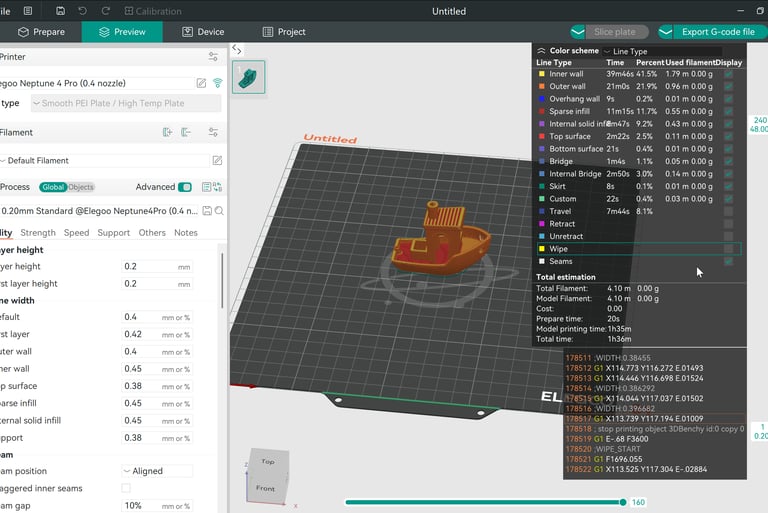
Task: Click the add filament icon
Action: pyautogui.click(x=168, y=132)
